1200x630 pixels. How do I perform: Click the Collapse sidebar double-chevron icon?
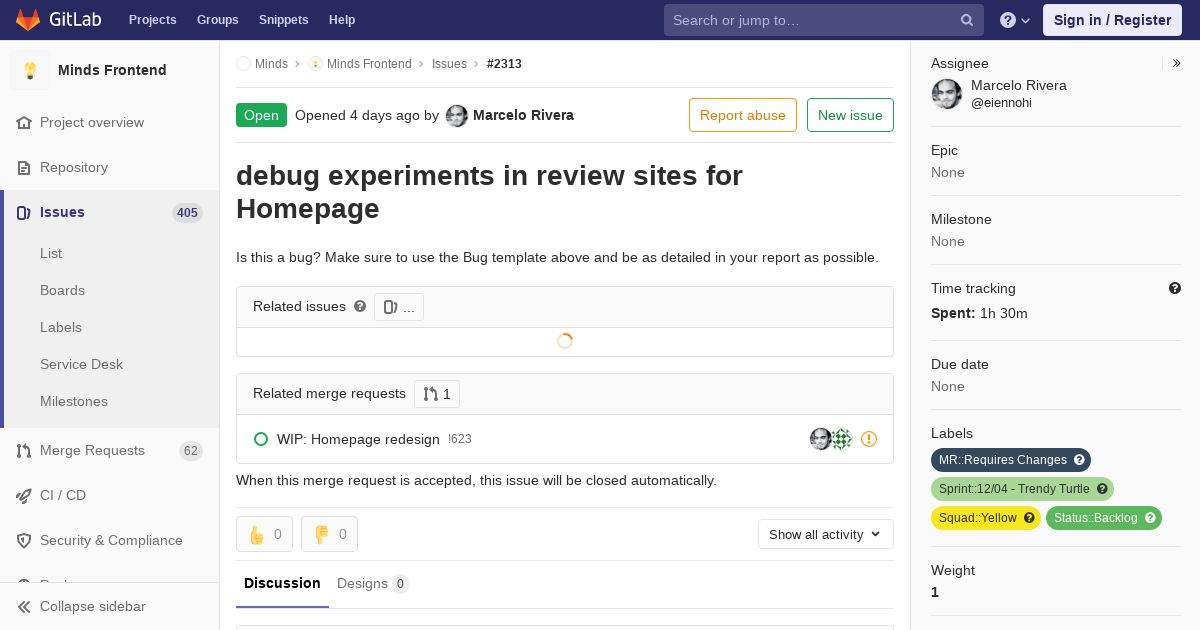pyautogui.click(x=24, y=606)
